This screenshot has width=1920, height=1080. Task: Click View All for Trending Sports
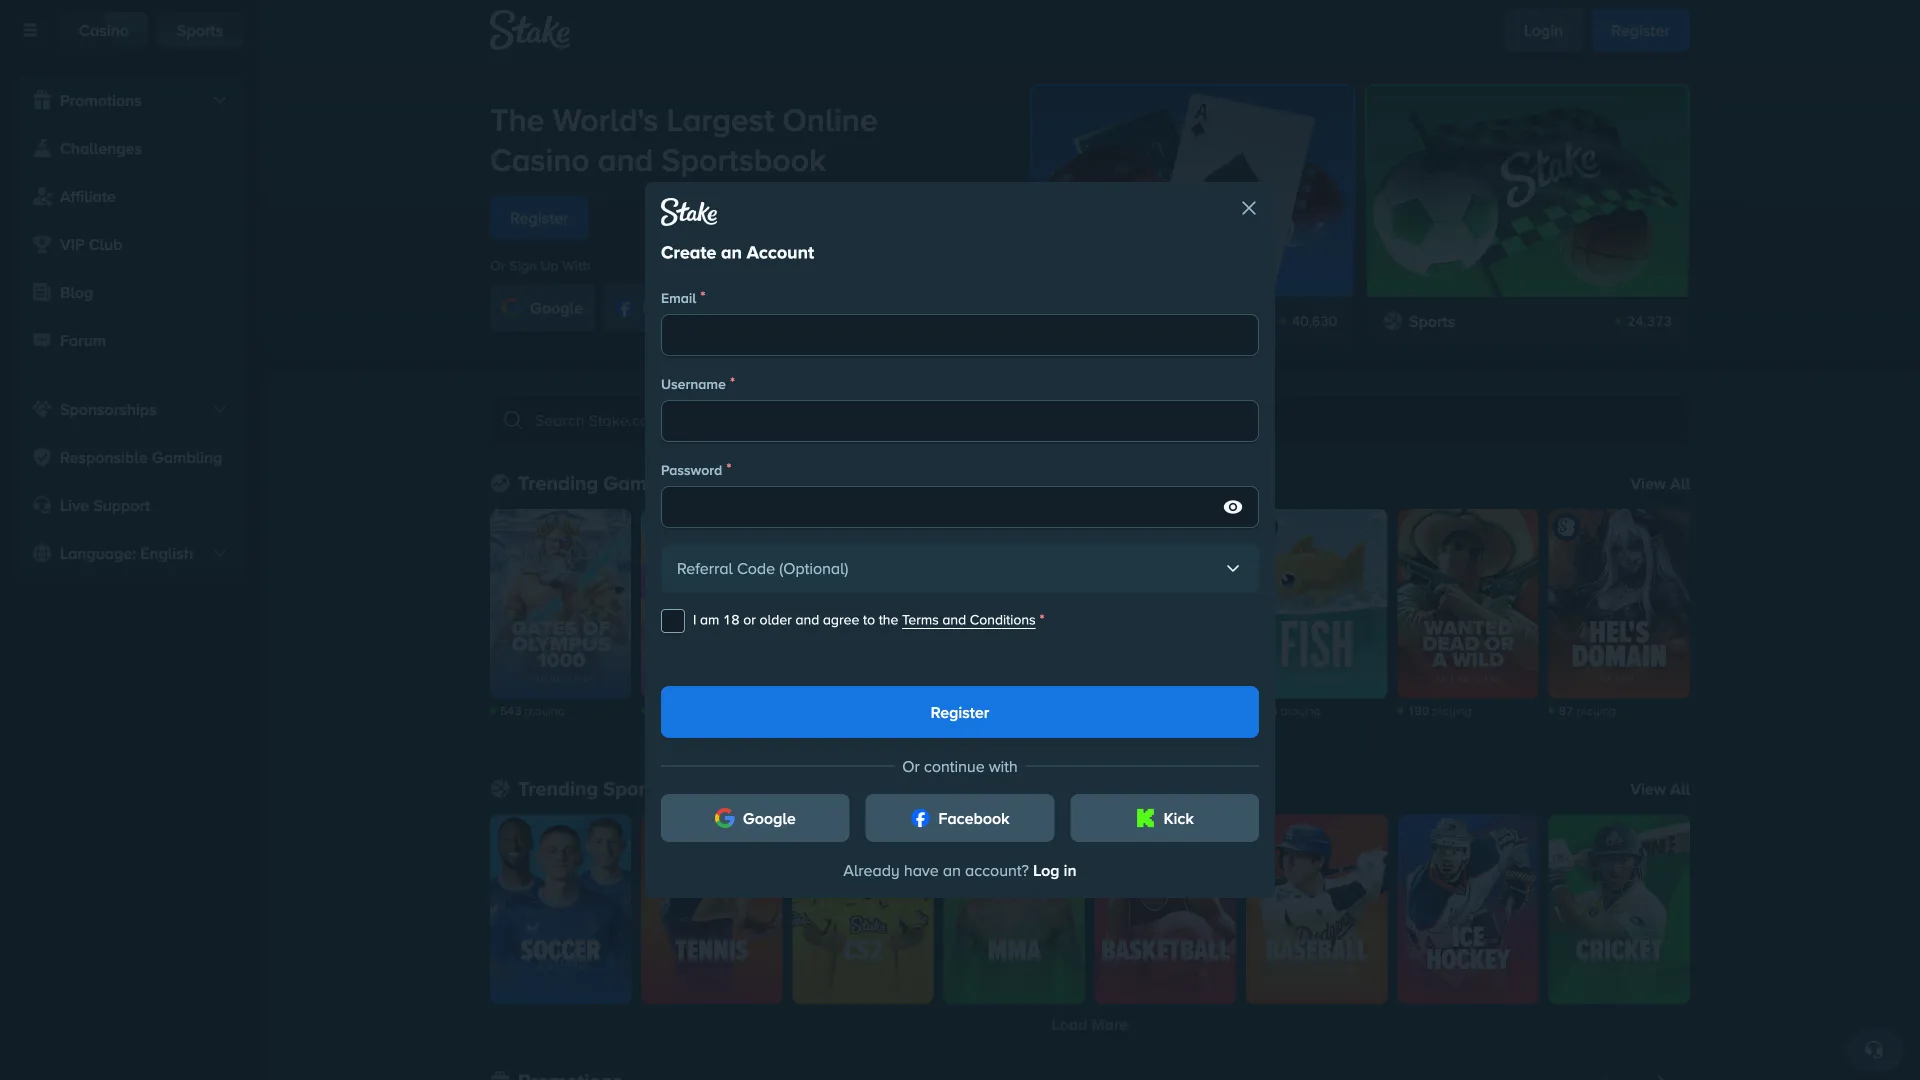coord(1660,789)
